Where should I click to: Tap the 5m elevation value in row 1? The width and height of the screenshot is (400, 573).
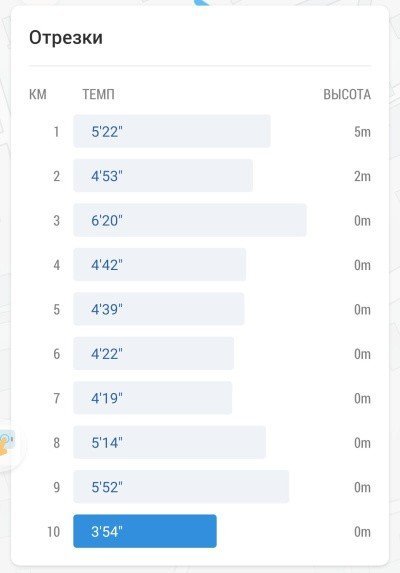[x=362, y=132]
